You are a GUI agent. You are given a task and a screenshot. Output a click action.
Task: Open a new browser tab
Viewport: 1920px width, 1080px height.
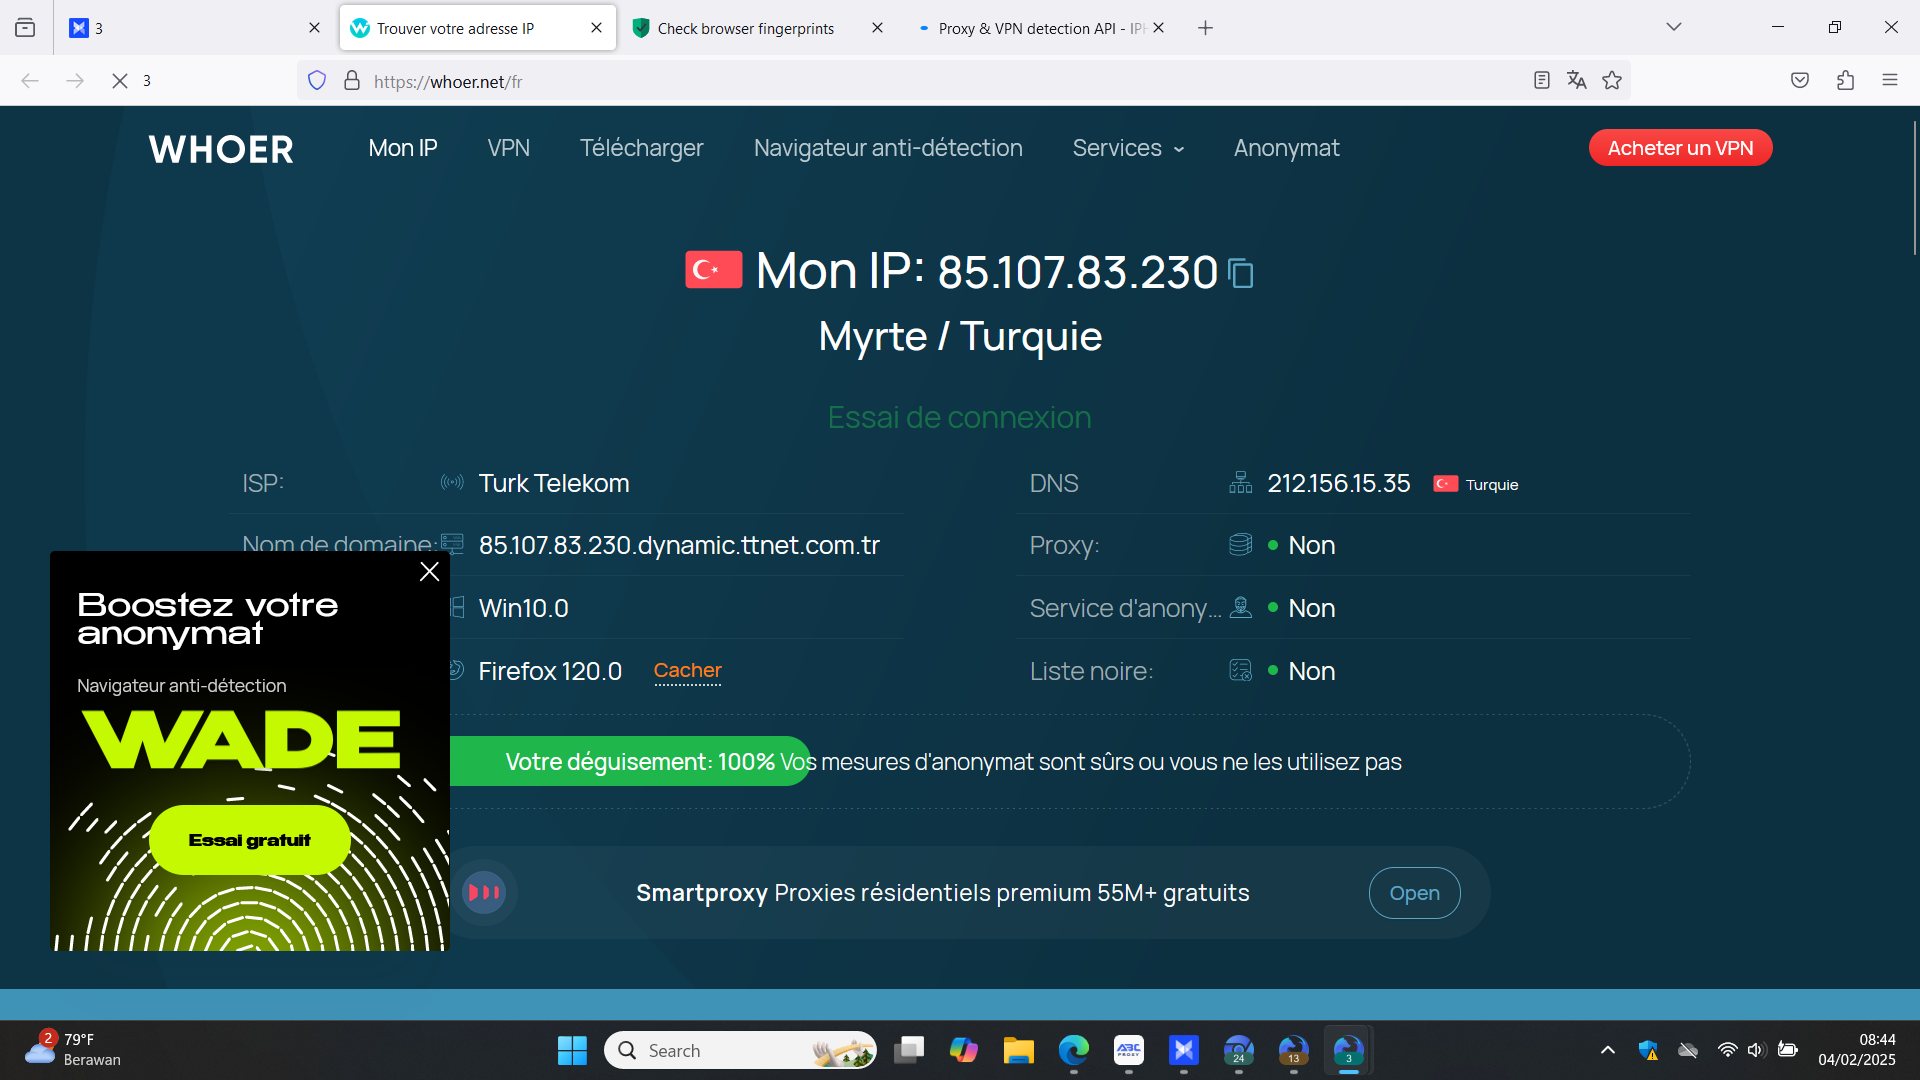(x=1205, y=28)
